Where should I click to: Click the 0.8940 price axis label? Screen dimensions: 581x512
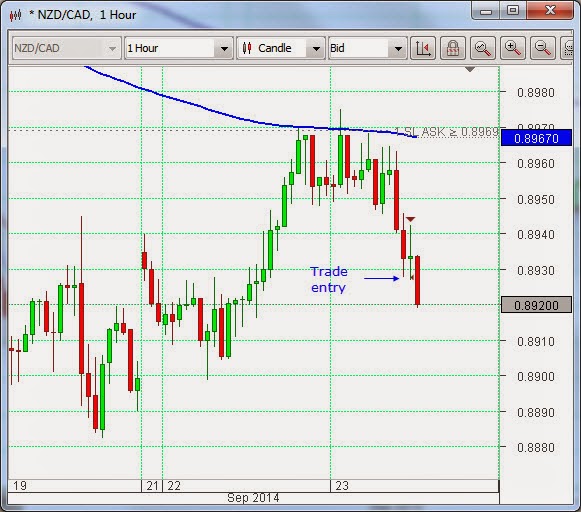point(536,235)
